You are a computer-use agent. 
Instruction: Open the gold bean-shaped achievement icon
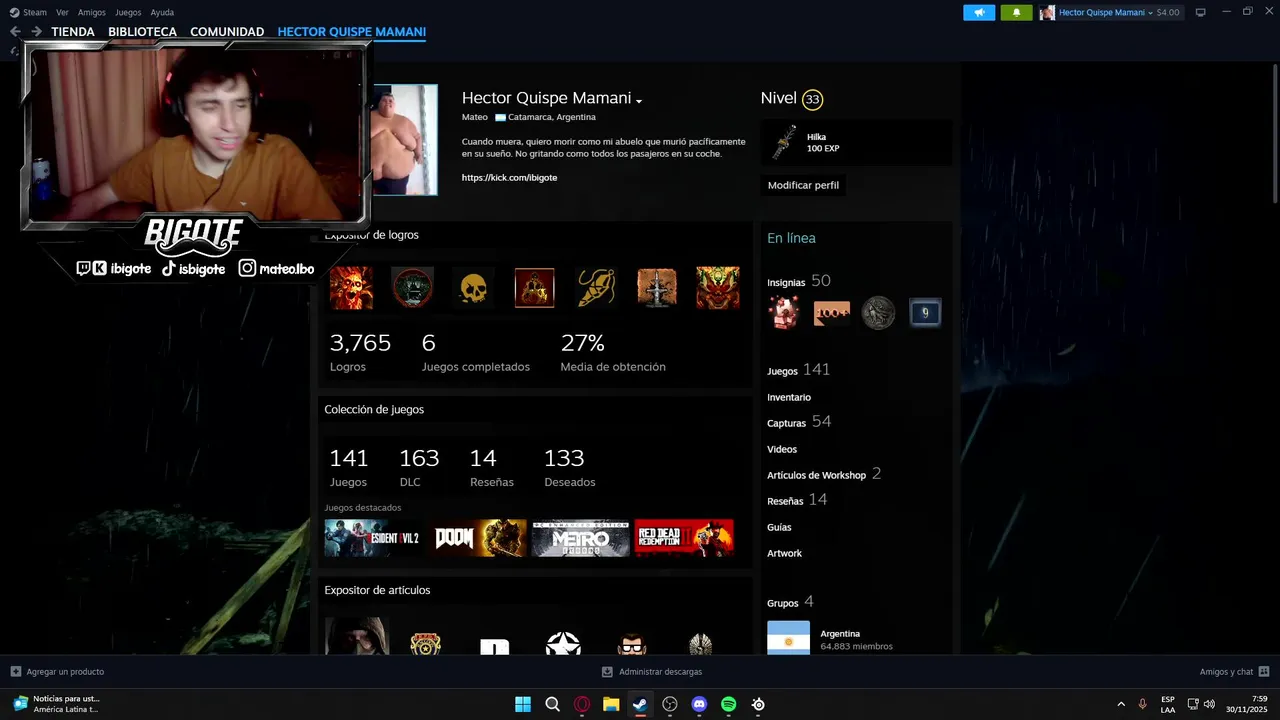tap(596, 288)
